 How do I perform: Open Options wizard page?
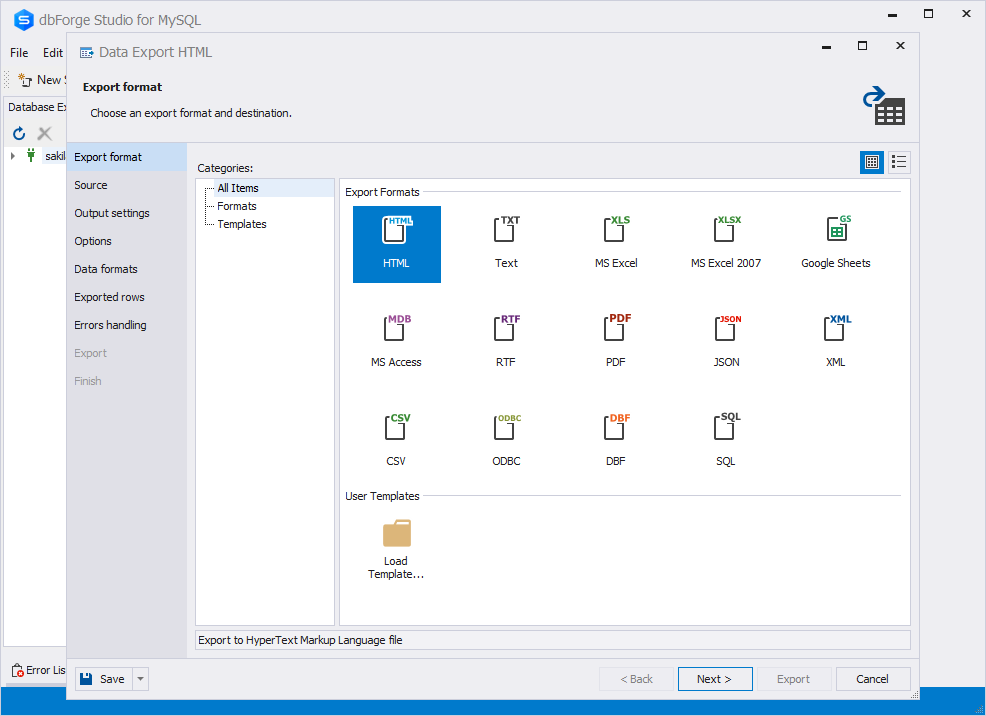coord(126,241)
